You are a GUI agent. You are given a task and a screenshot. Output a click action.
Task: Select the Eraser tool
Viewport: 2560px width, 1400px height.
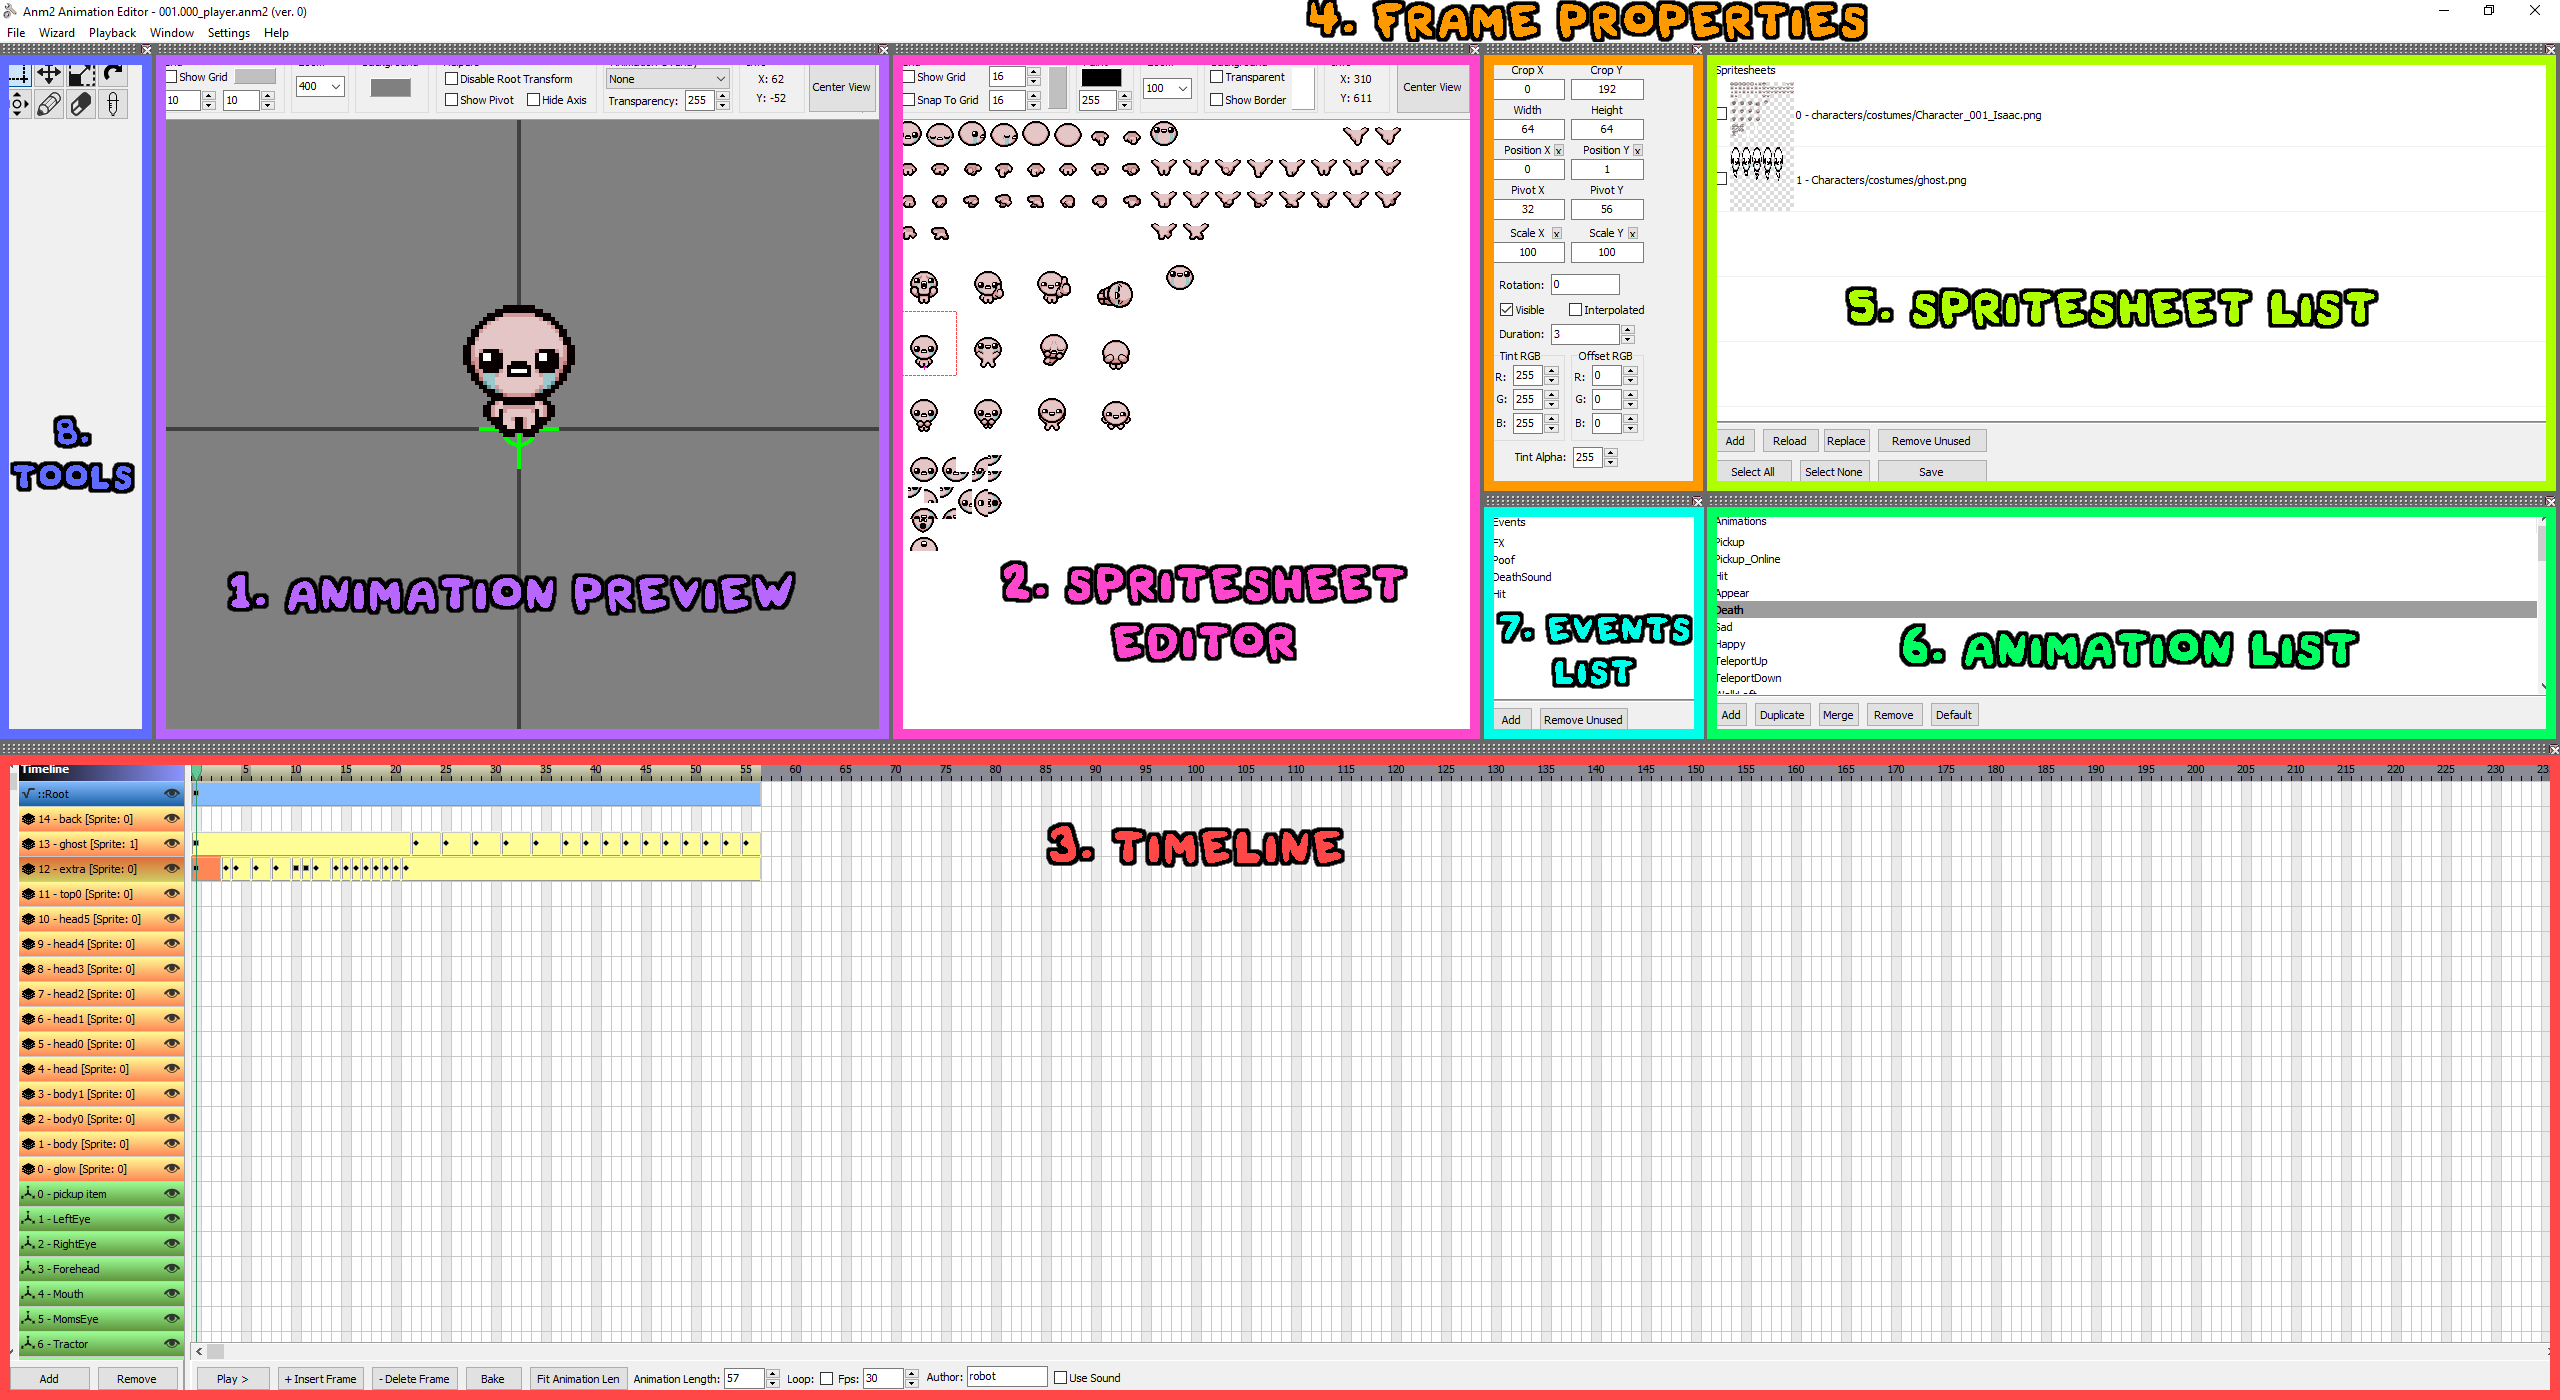80,103
